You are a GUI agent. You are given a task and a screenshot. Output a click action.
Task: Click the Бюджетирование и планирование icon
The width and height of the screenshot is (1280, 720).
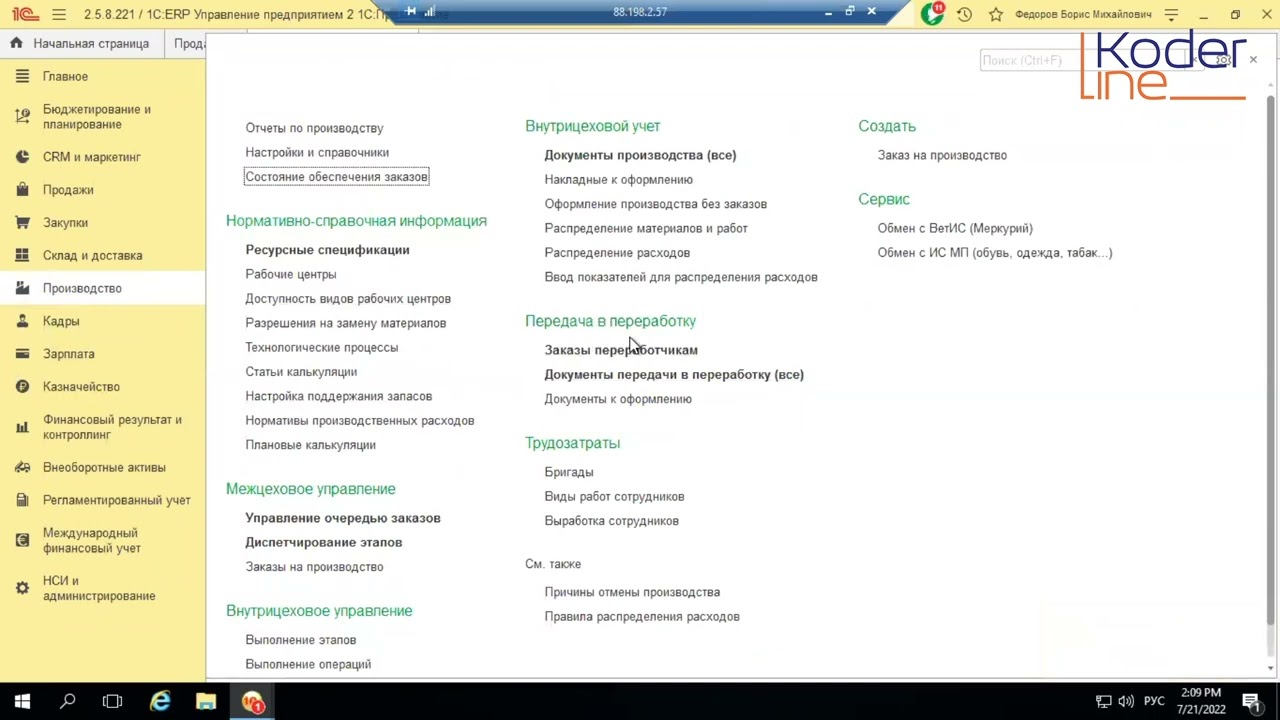tap(22, 117)
